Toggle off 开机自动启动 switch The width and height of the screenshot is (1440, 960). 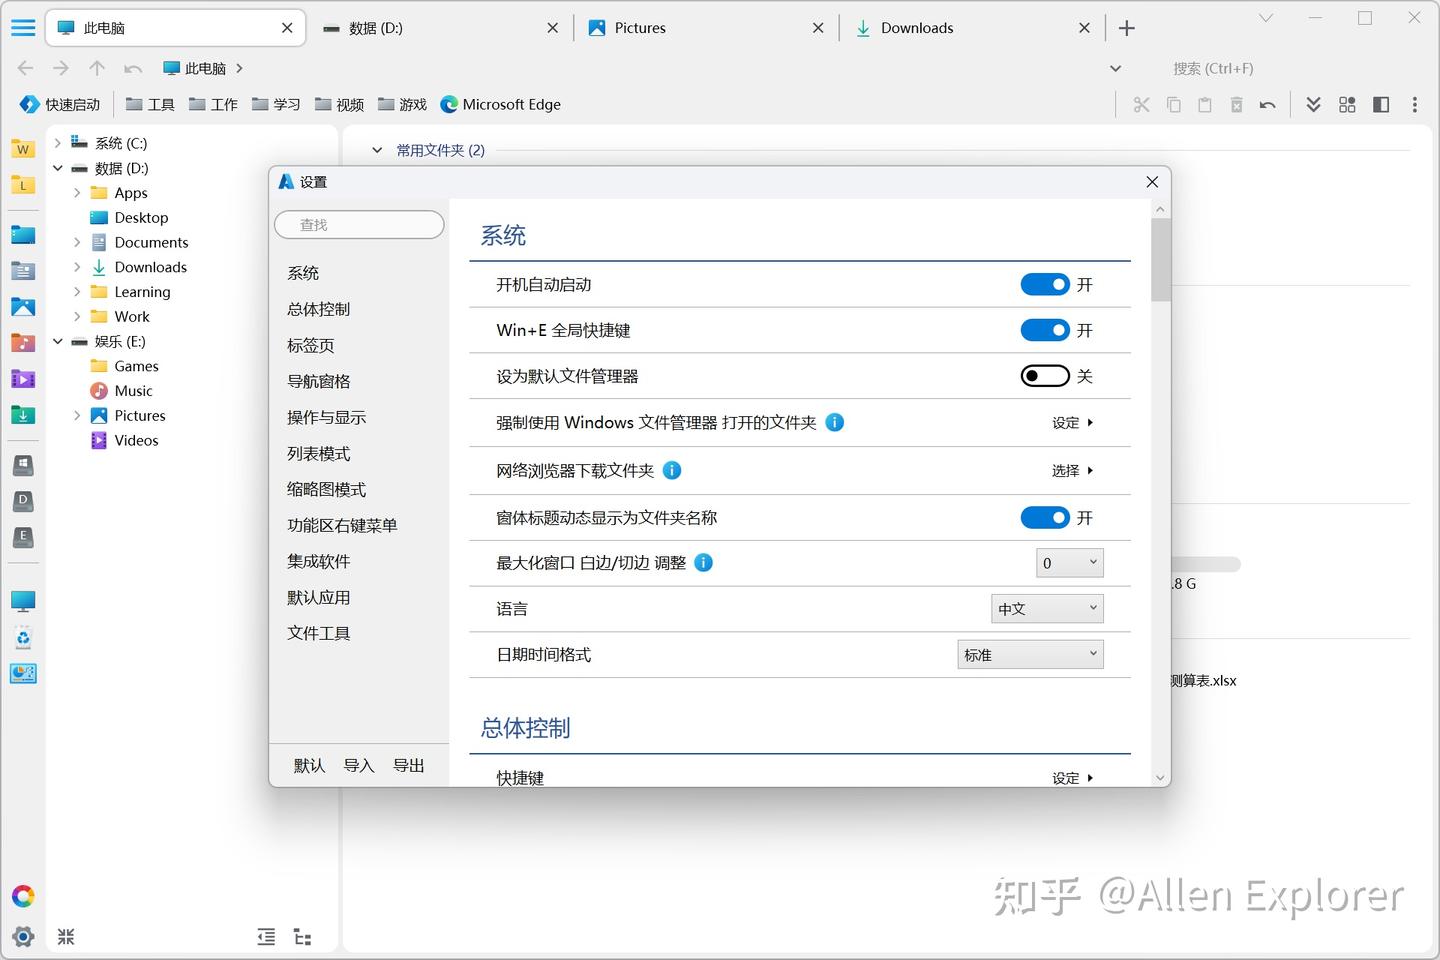(1046, 284)
